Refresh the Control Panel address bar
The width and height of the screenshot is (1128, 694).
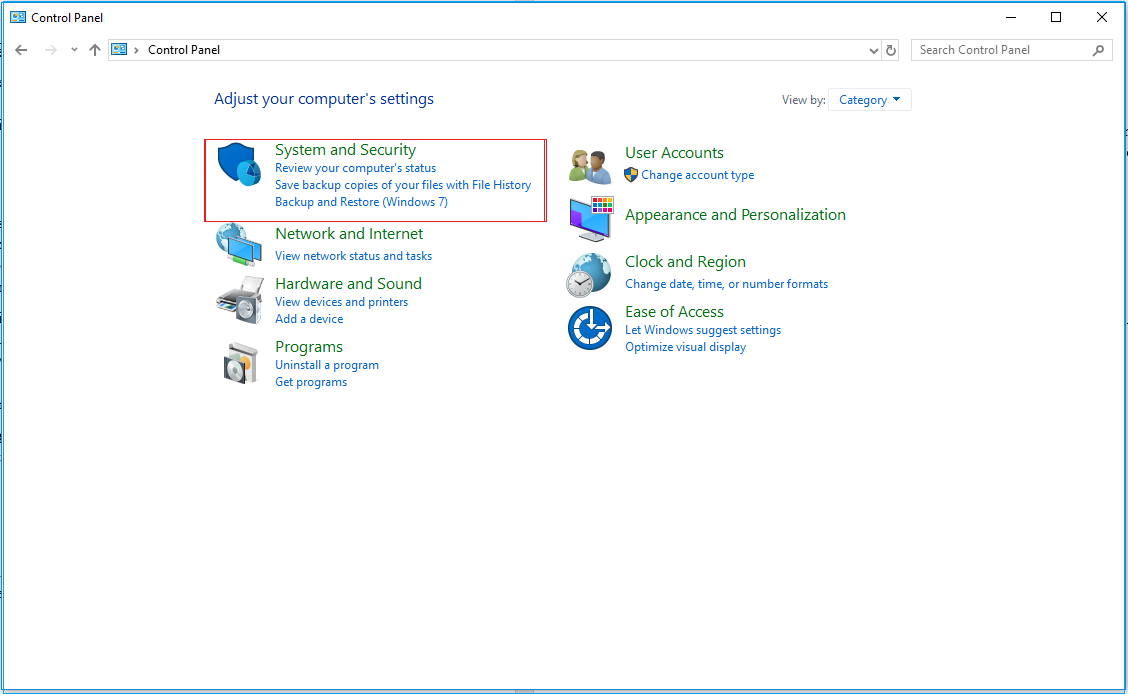(891, 50)
